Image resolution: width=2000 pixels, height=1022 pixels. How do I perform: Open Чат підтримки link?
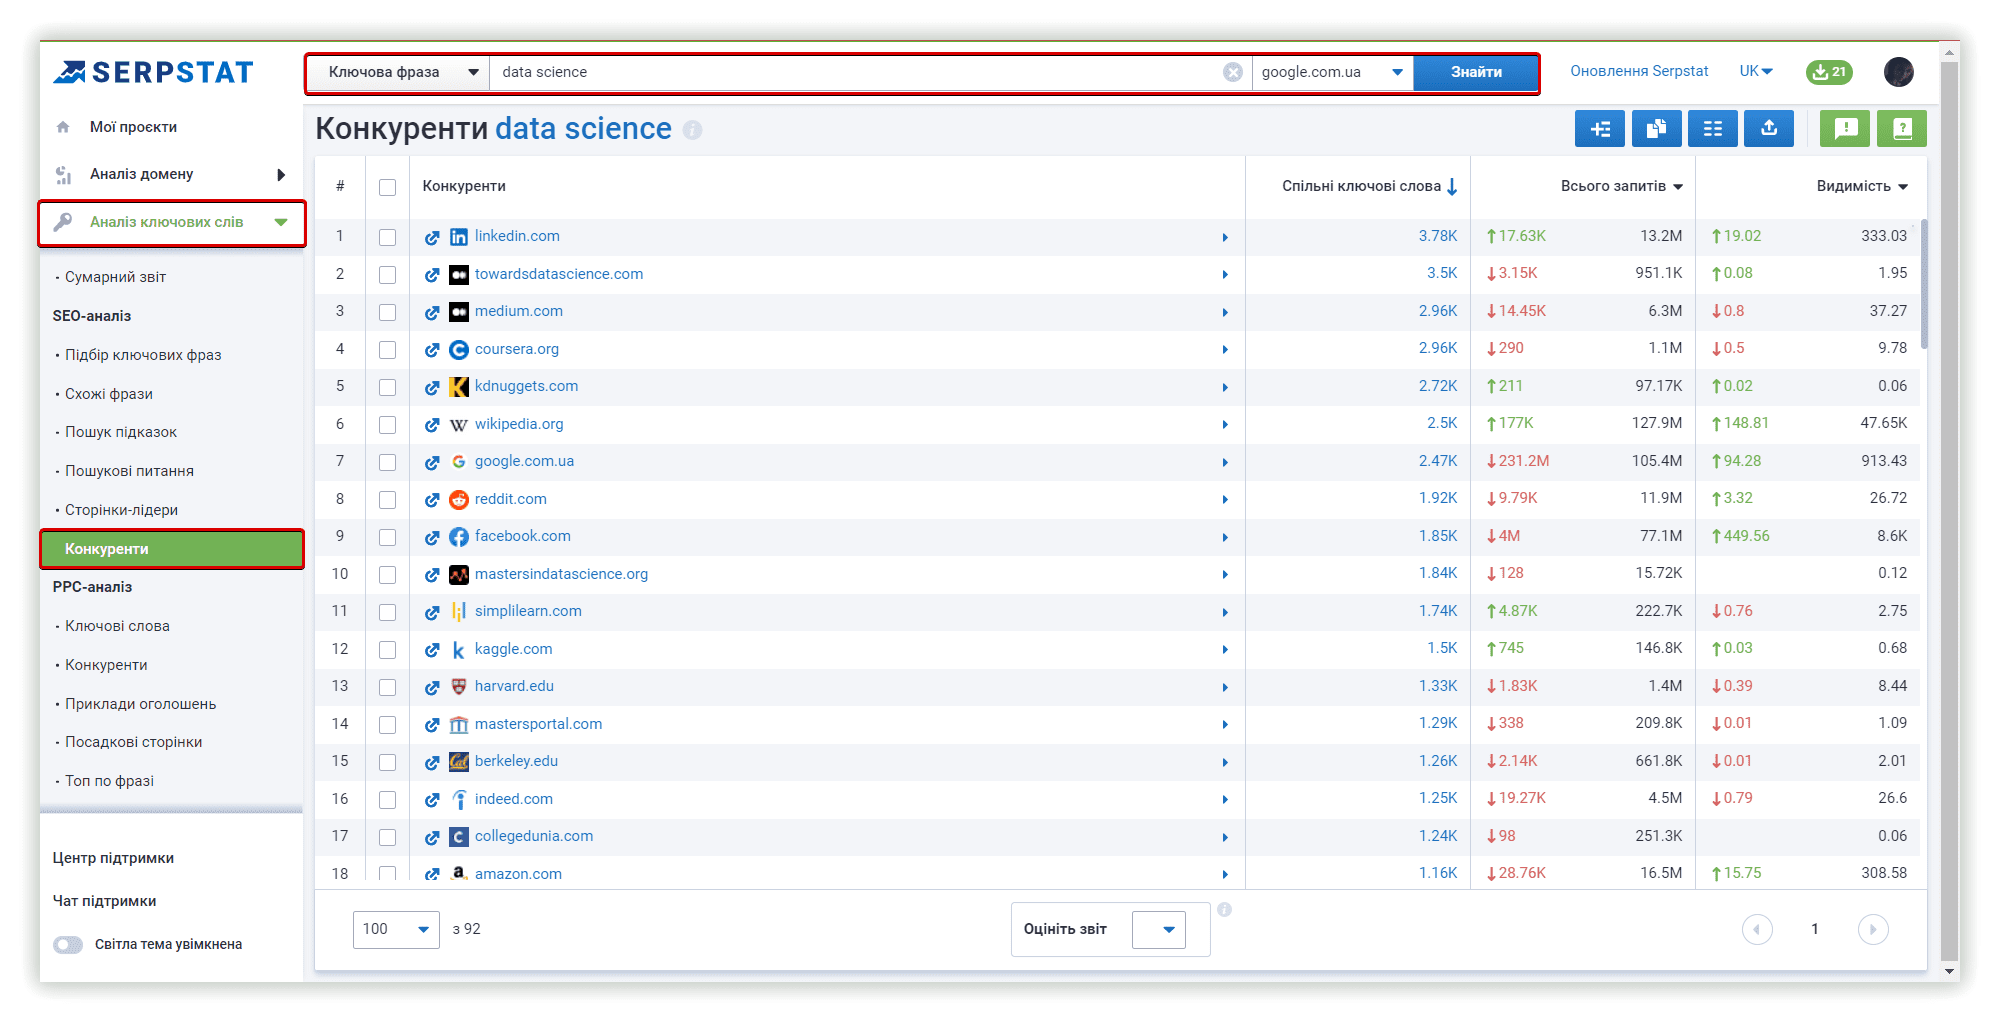104,901
